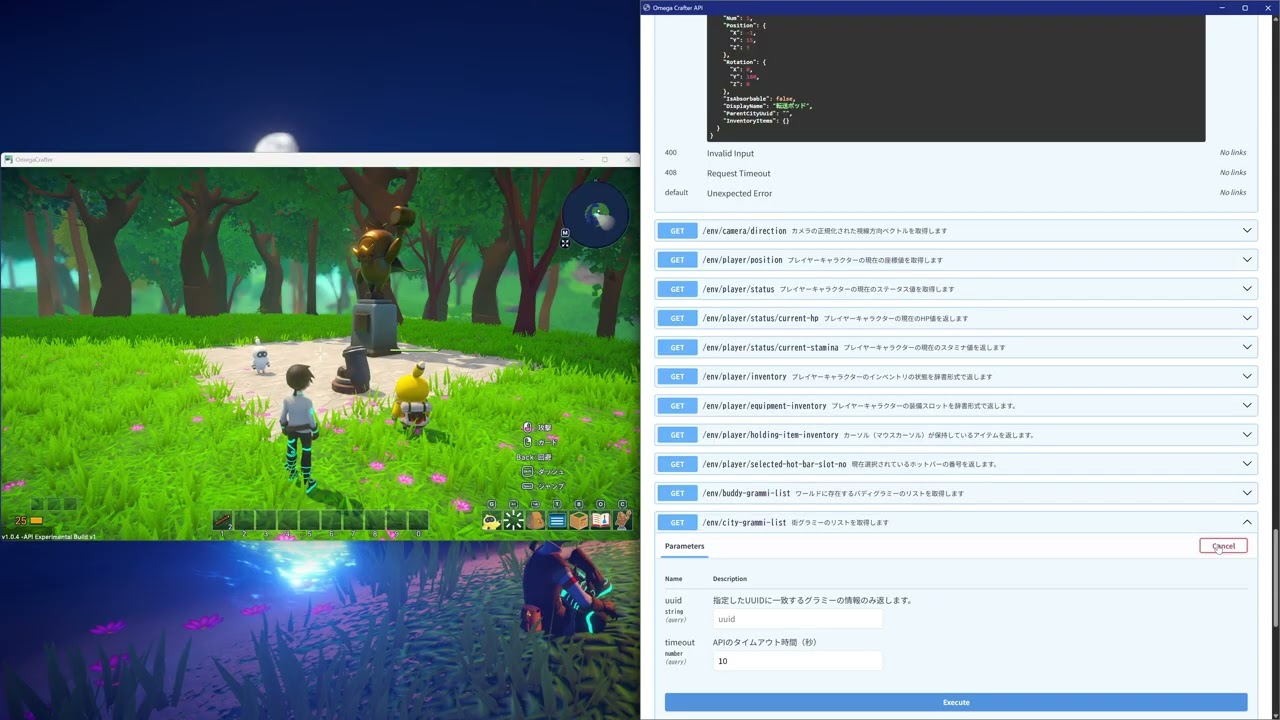
Task: Click the white gear icon in game HUD
Action: [513, 520]
